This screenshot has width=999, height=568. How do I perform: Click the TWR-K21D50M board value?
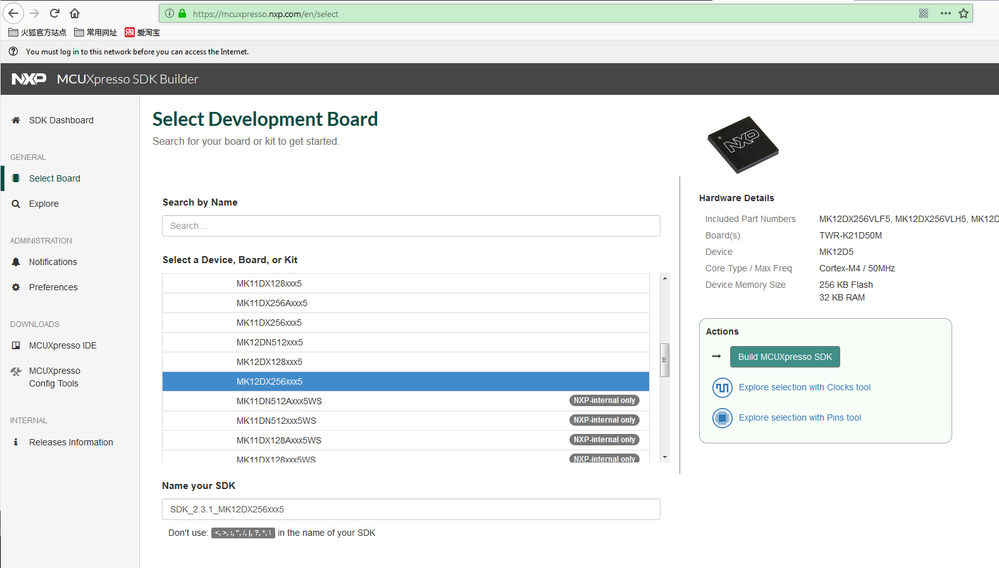(851, 235)
